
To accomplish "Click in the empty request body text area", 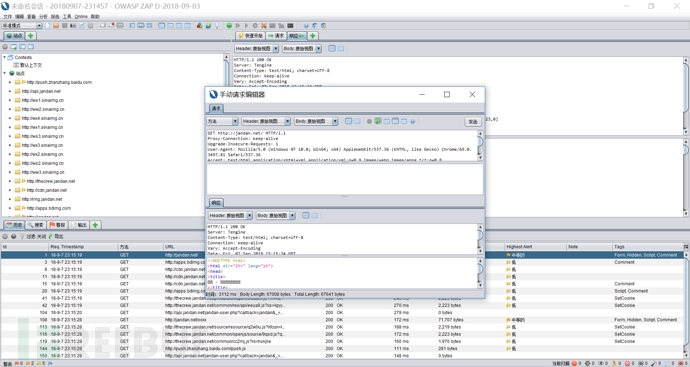I will pyautogui.click(x=345, y=179).
